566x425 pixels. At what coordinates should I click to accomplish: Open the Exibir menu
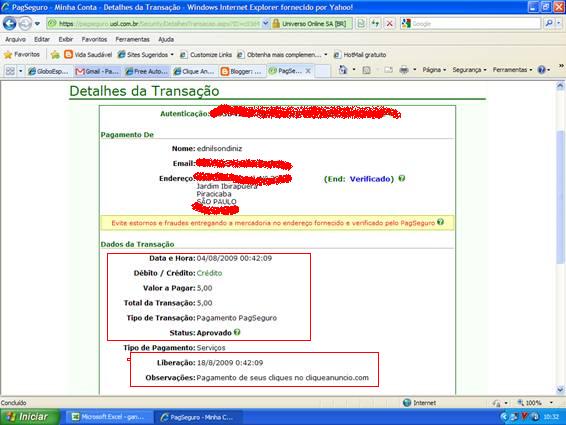(x=66, y=39)
